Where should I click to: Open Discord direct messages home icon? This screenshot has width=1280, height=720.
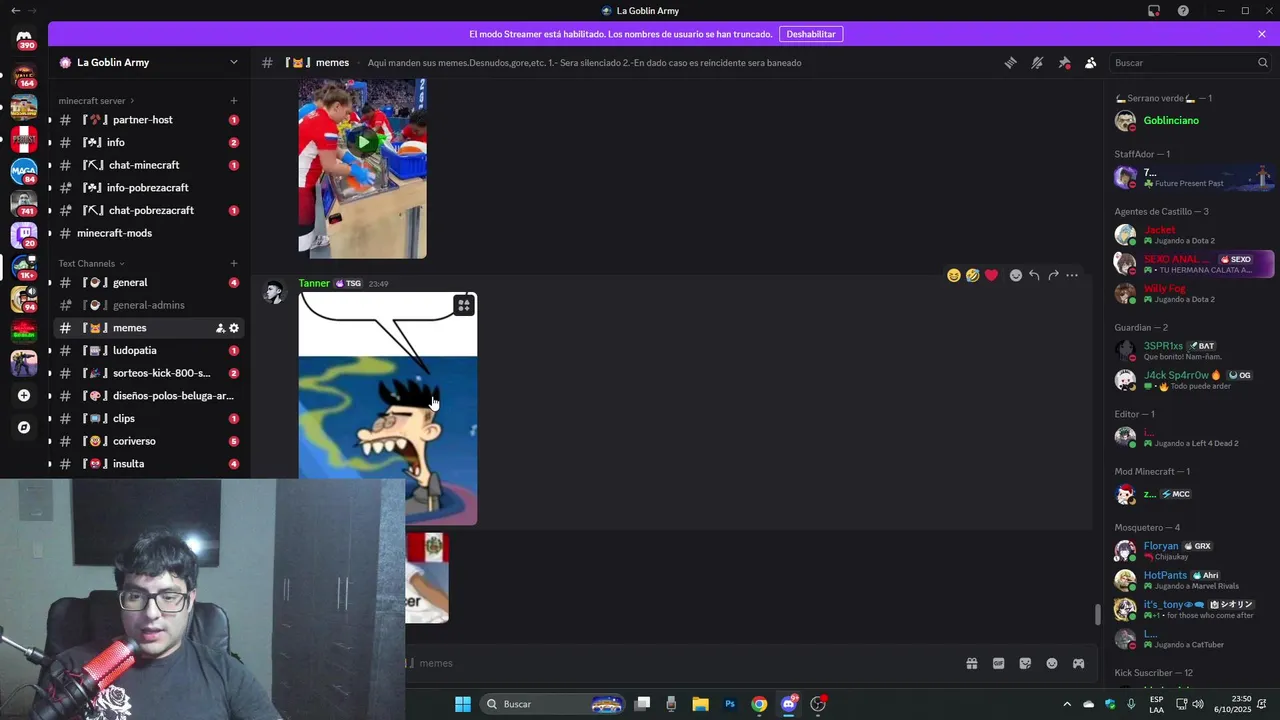[24, 38]
